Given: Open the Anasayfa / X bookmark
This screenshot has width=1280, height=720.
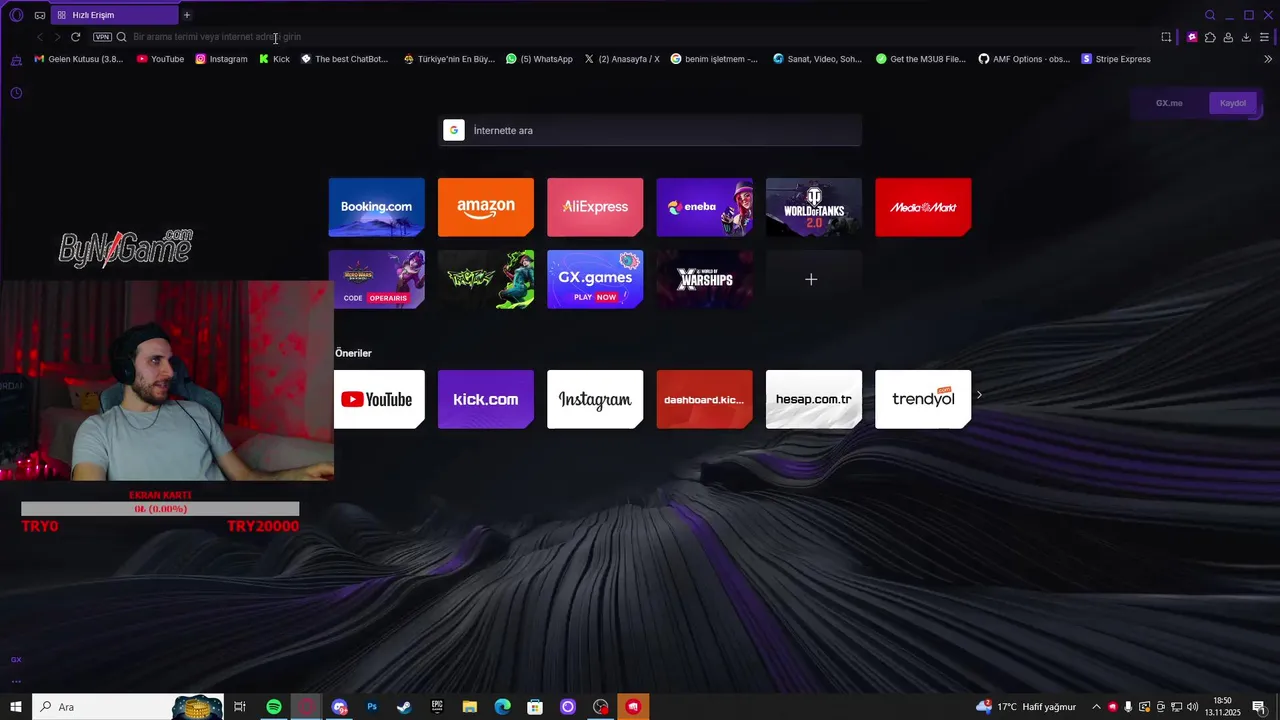Looking at the screenshot, I should (622, 59).
